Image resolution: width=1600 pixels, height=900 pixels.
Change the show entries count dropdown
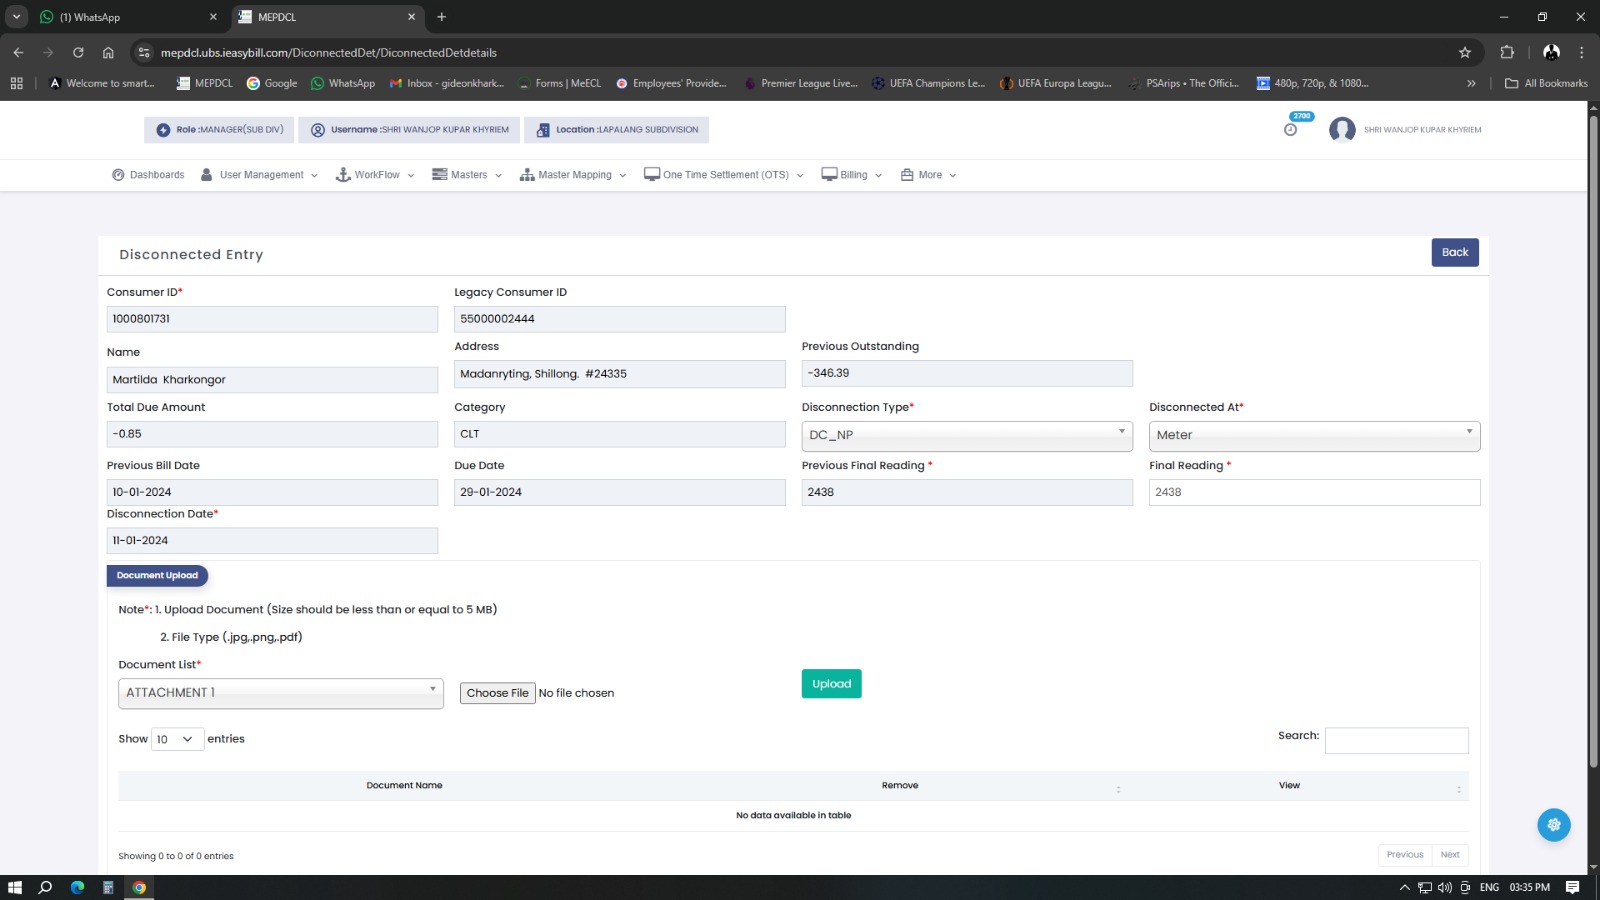177,739
